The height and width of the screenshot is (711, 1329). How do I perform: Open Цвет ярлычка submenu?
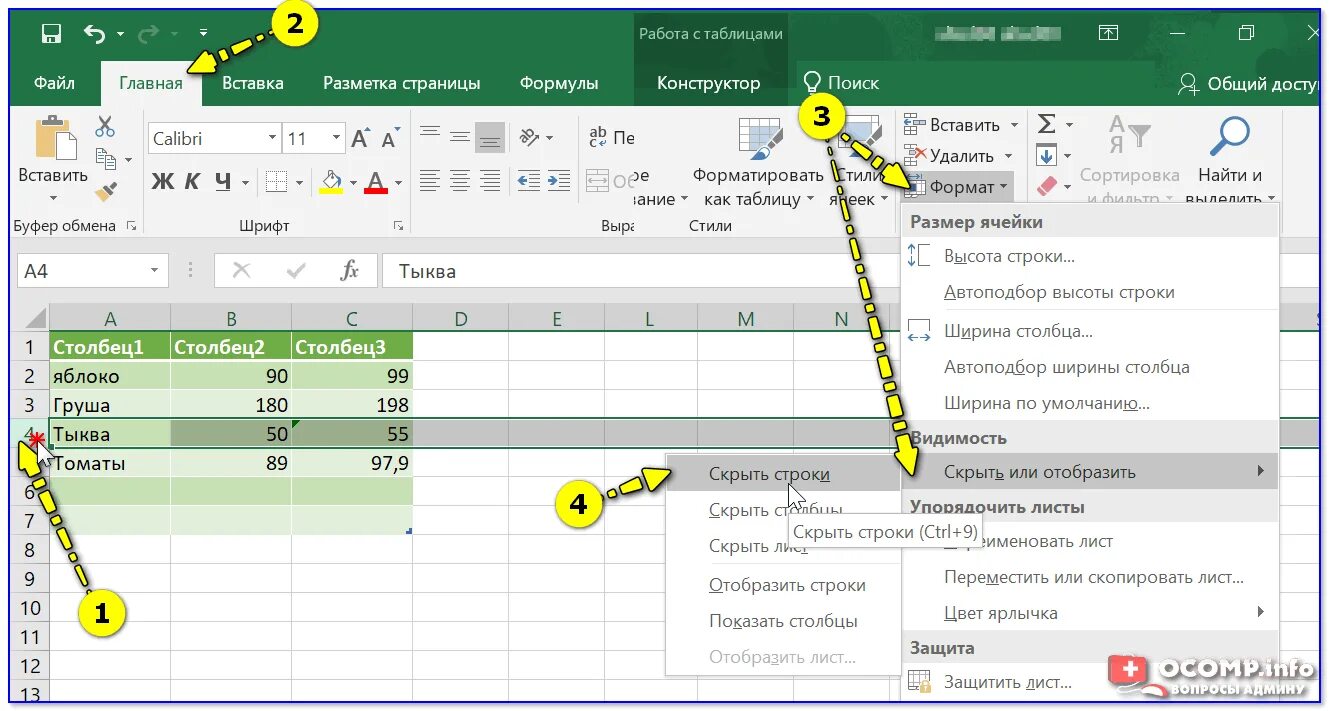coord(1089,613)
